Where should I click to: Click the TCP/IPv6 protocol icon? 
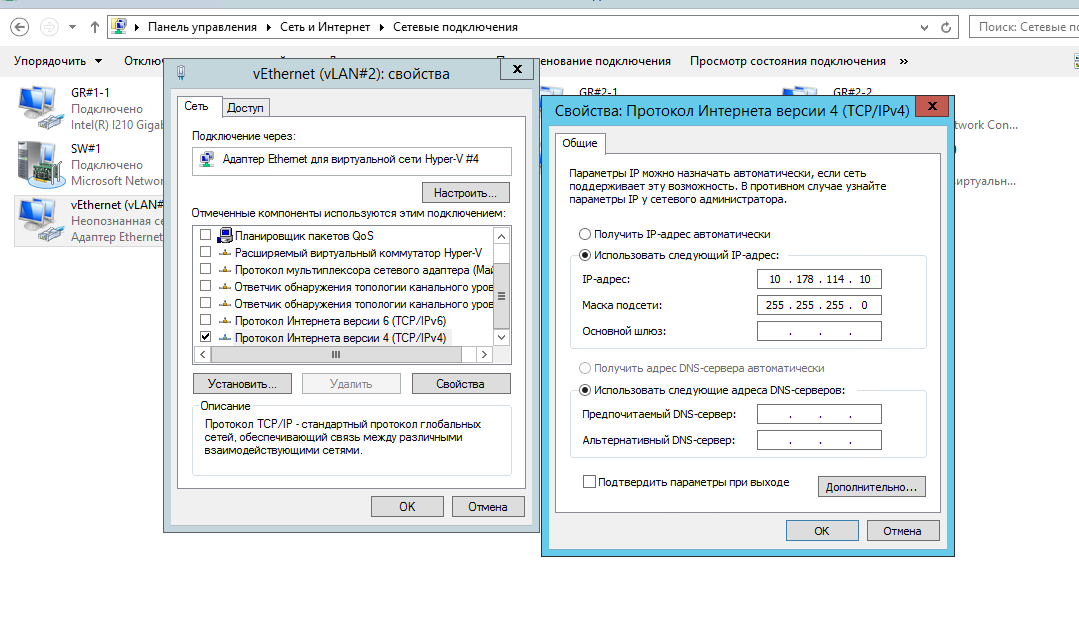click(x=224, y=321)
